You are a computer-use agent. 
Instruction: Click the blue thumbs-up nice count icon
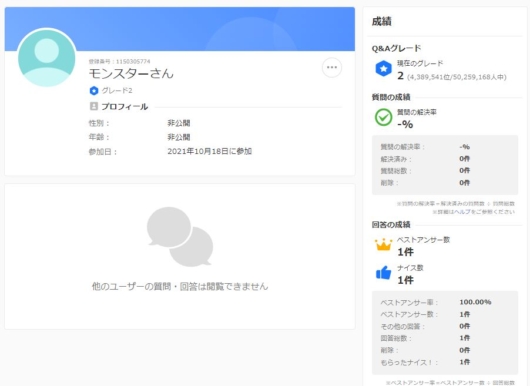tap(383, 272)
